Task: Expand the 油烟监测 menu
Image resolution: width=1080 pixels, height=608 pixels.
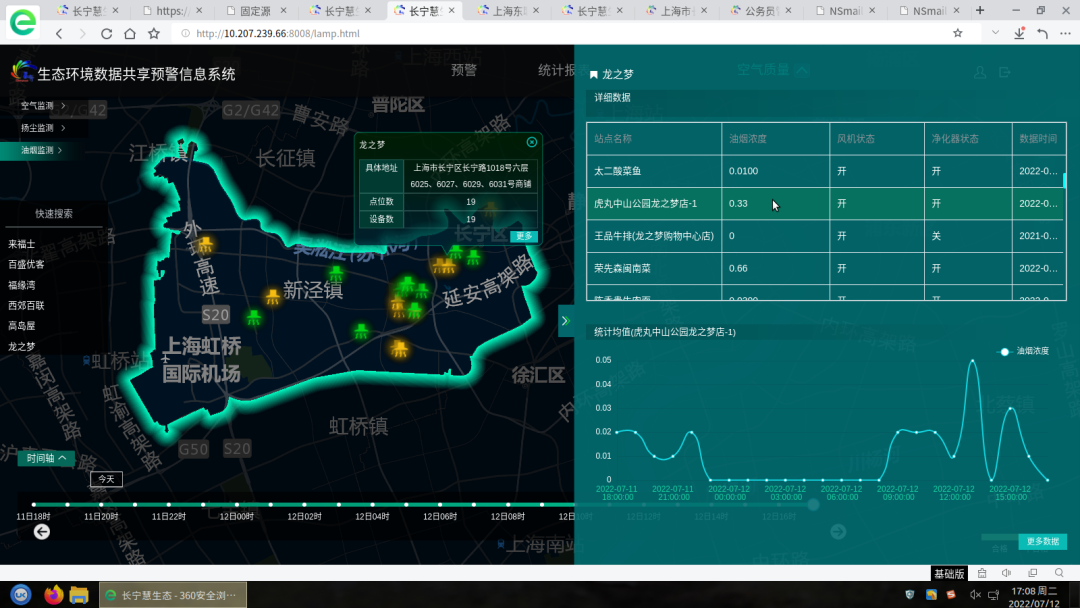Action: pyautogui.click(x=41, y=150)
